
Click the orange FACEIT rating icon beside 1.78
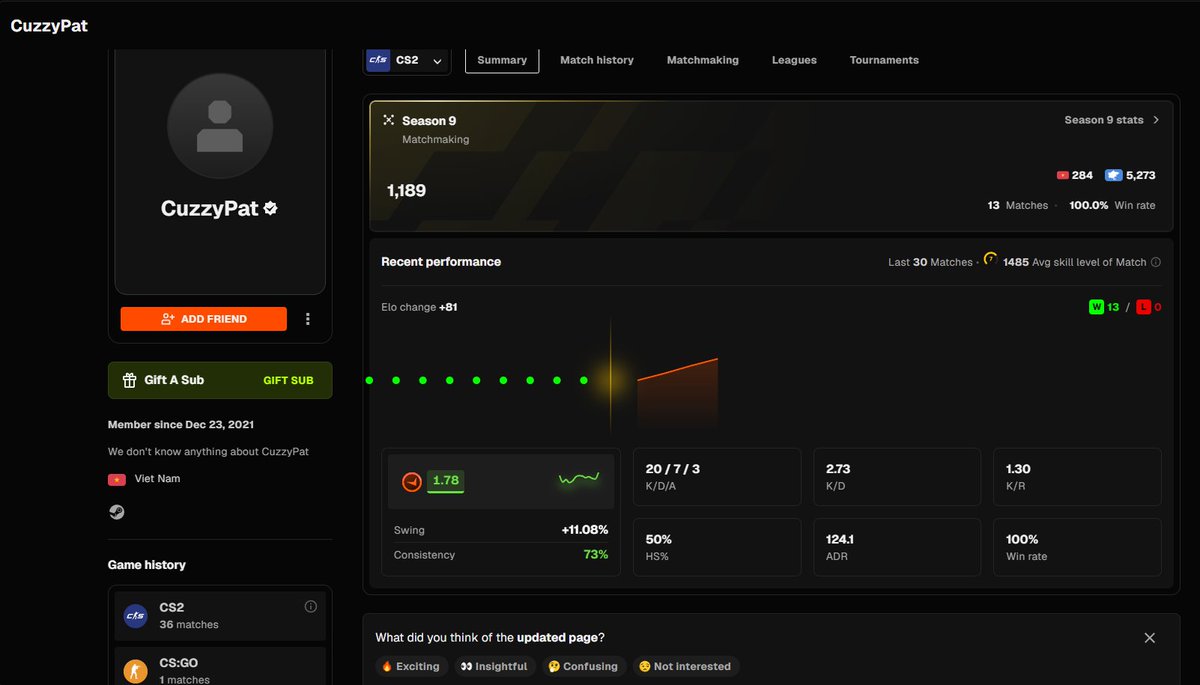(411, 482)
